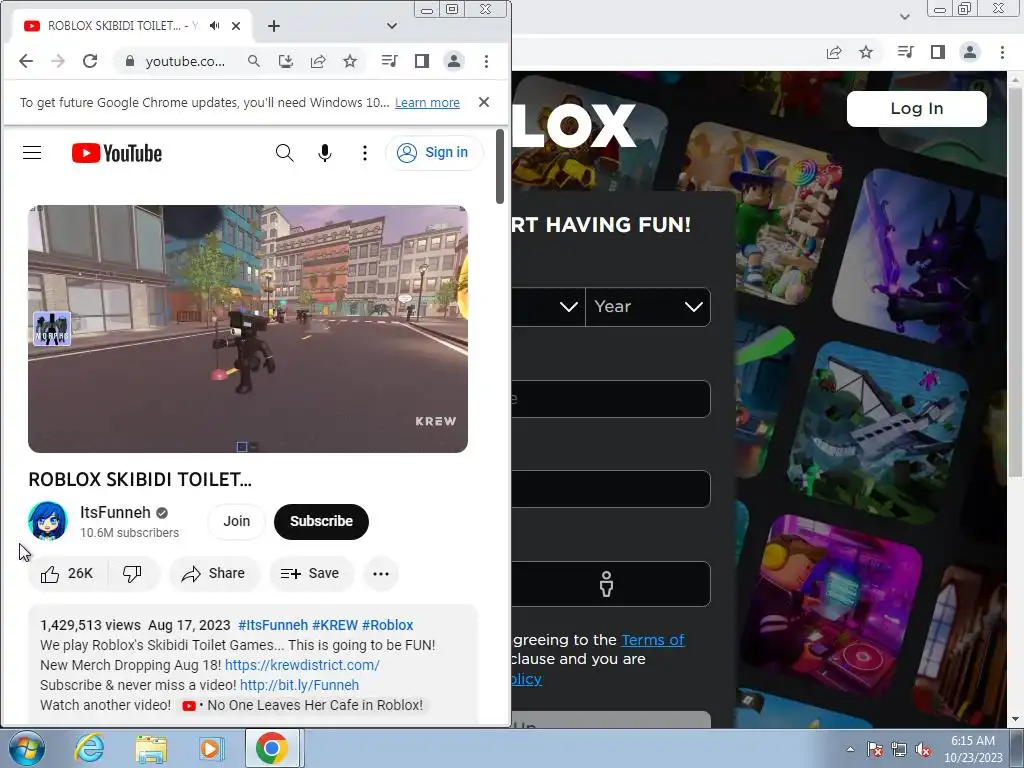Open YouTube search magnifier icon

(284, 153)
